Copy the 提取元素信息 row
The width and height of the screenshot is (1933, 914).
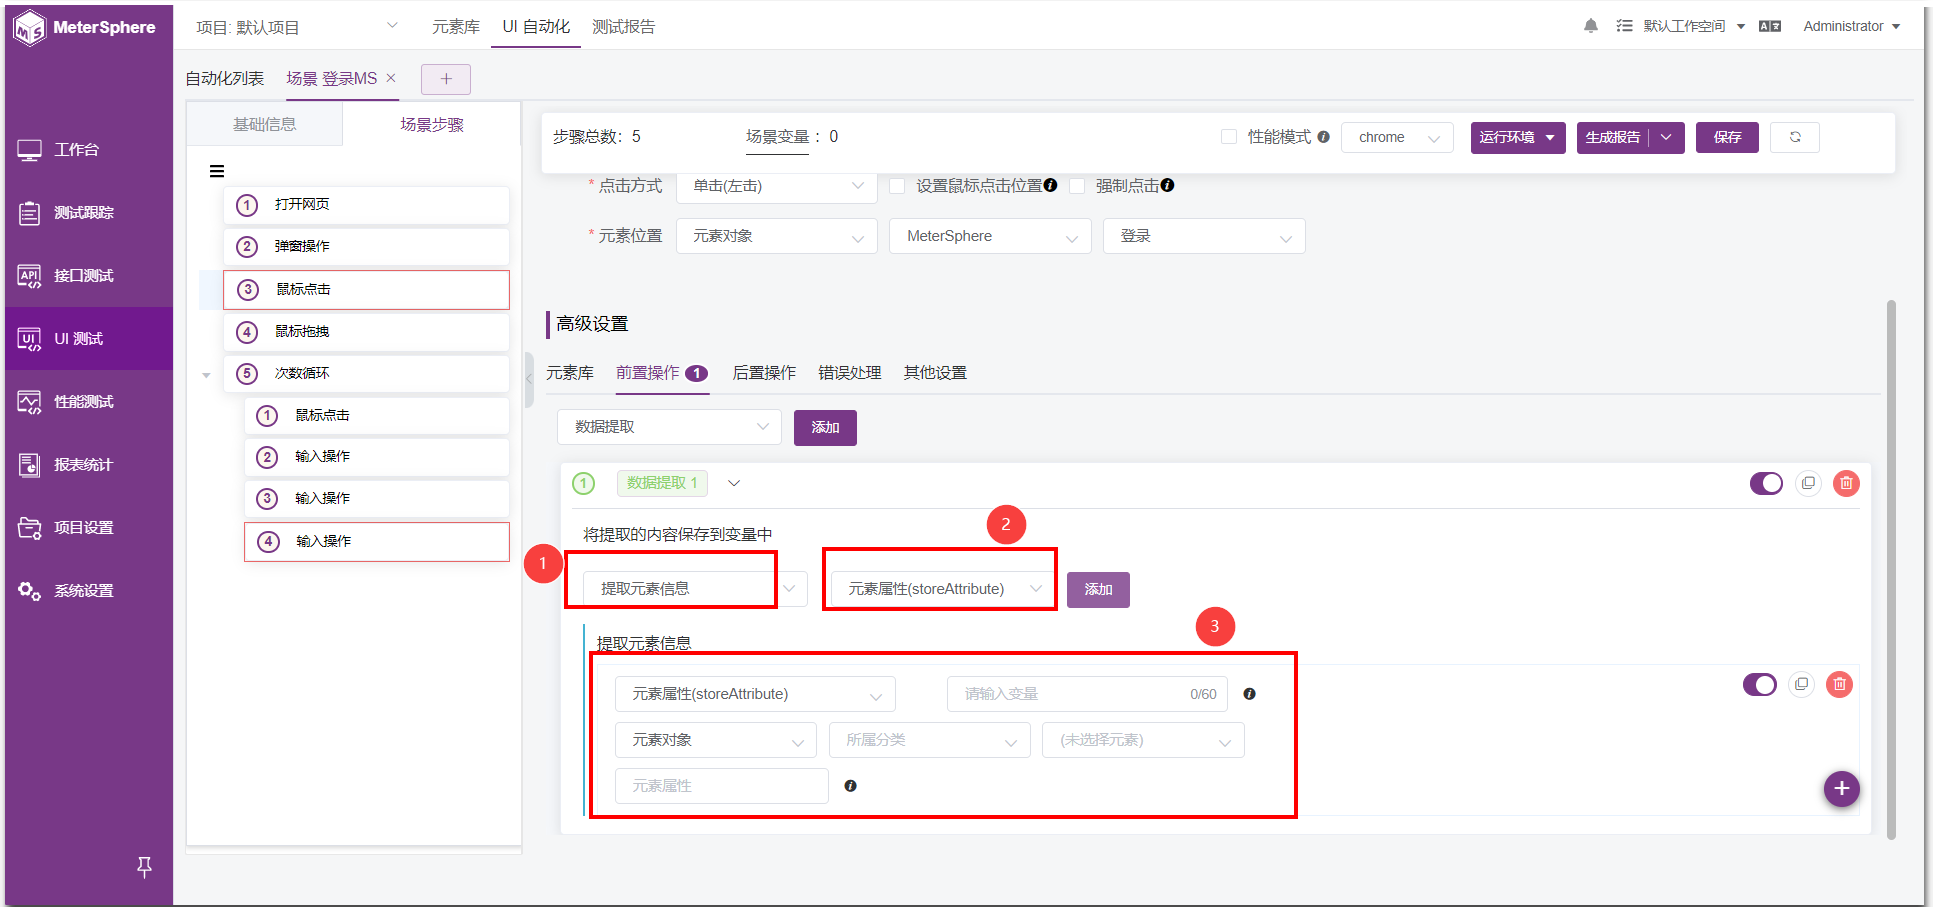click(x=1801, y=684)
